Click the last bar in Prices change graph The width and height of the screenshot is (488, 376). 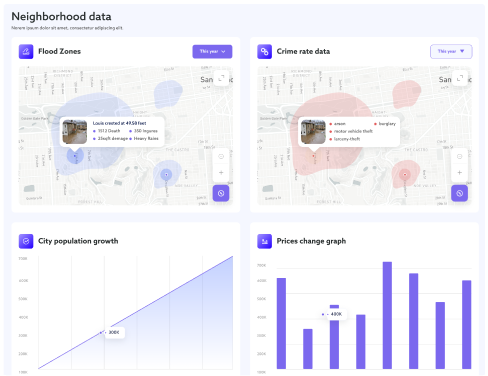(x=467, y=325)
